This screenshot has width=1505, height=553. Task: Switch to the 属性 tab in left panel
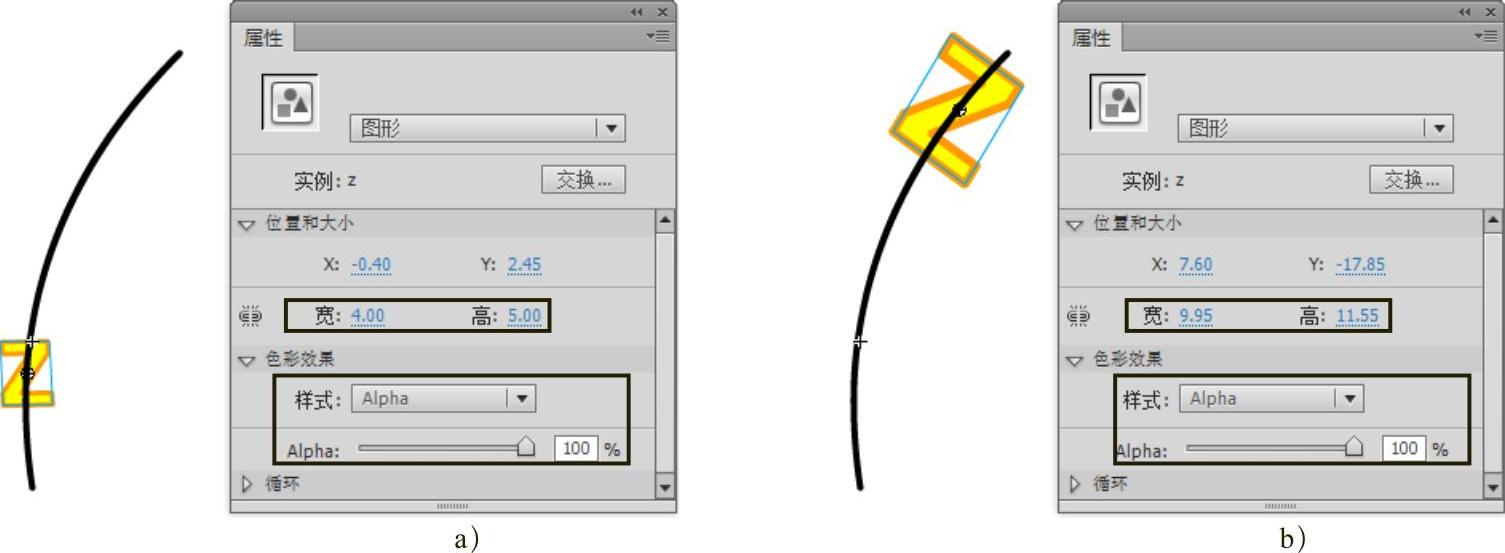(x=263, y=38)
